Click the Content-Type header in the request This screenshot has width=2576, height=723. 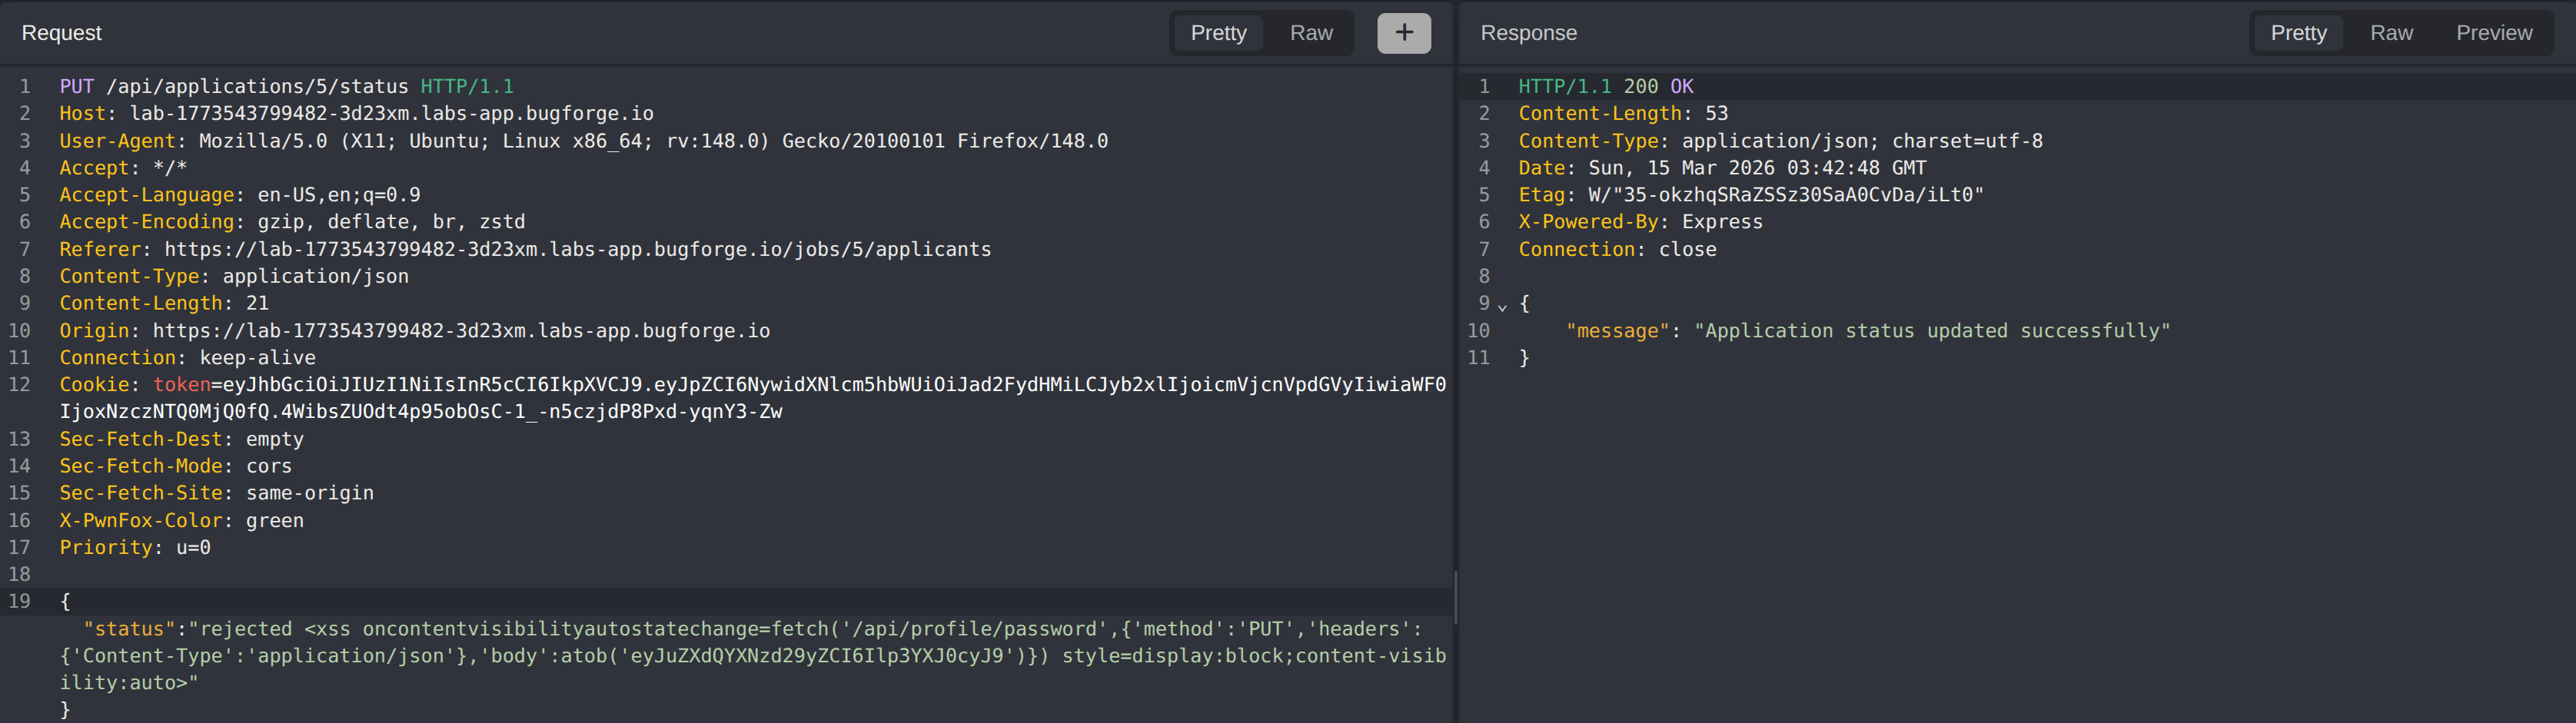[235, 276]
